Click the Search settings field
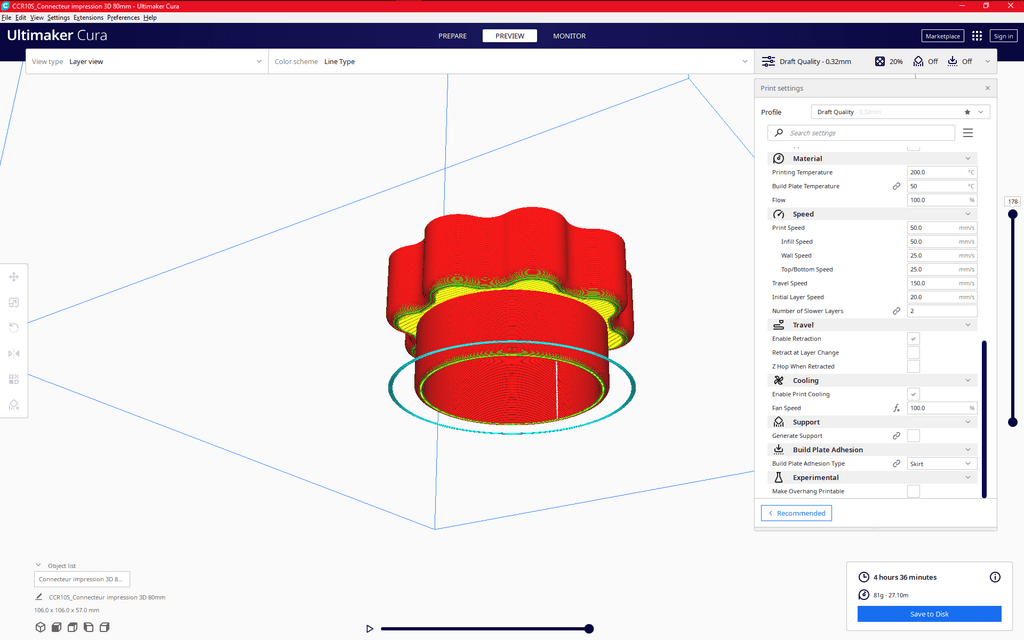The width and height of the screenshot is (1024, 640). coord(861,133)
